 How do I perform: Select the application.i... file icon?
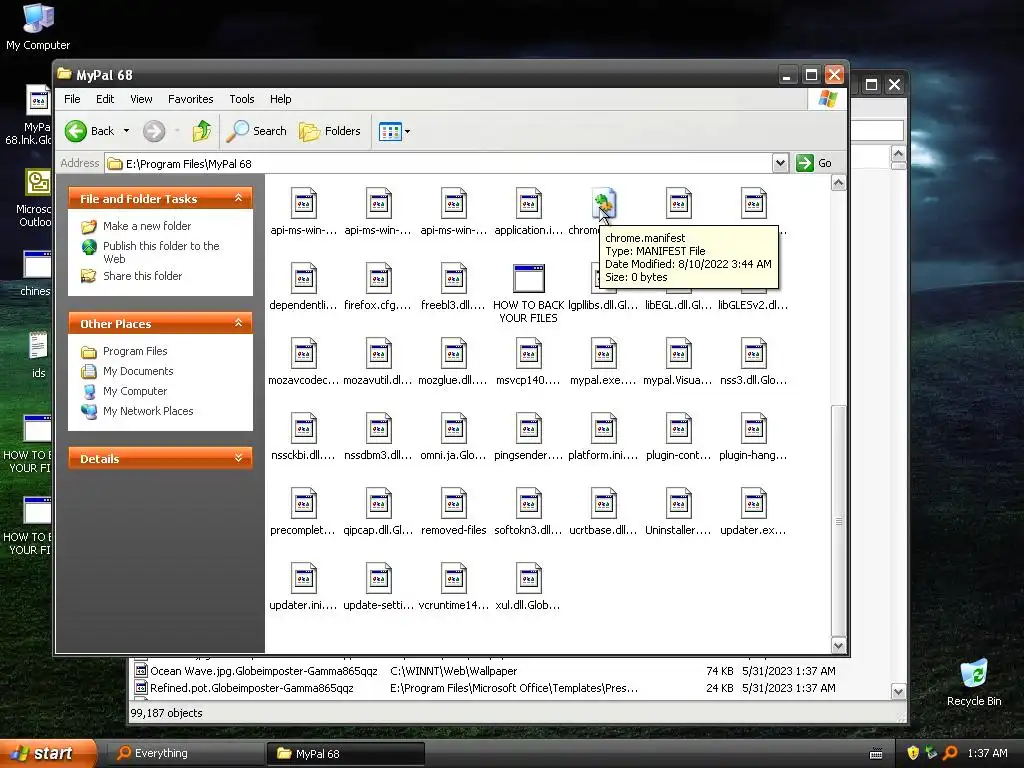[529, 203]
